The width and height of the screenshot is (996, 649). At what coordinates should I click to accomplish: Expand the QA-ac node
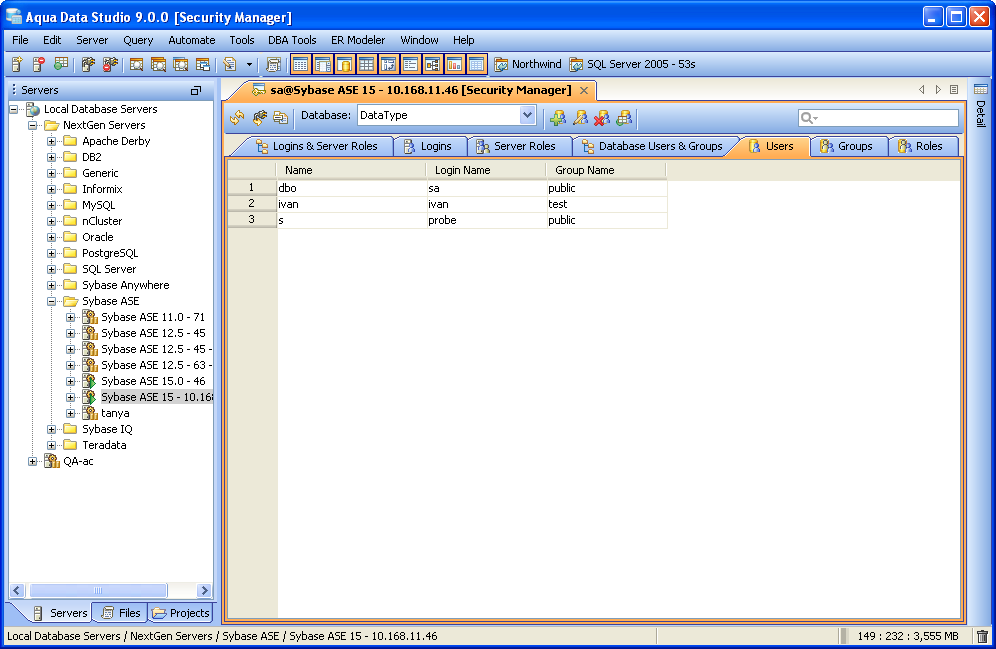pyautogui.click(x=32, y=461)
